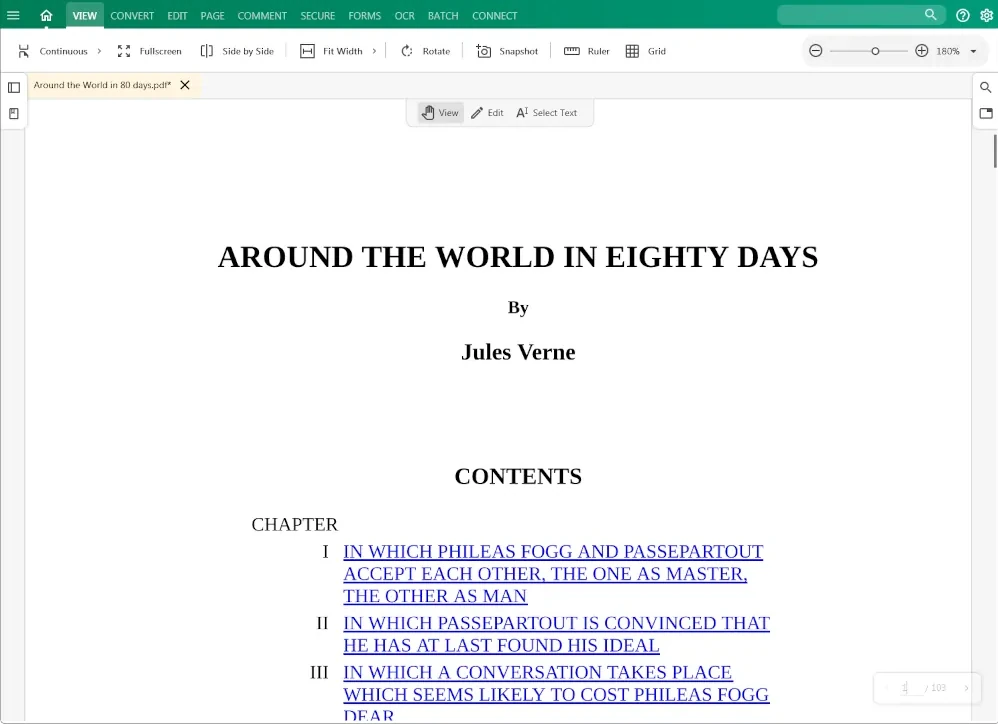Switch to the CONVERT tab
This screenshot has width=998, height=724.
(132, 15)
